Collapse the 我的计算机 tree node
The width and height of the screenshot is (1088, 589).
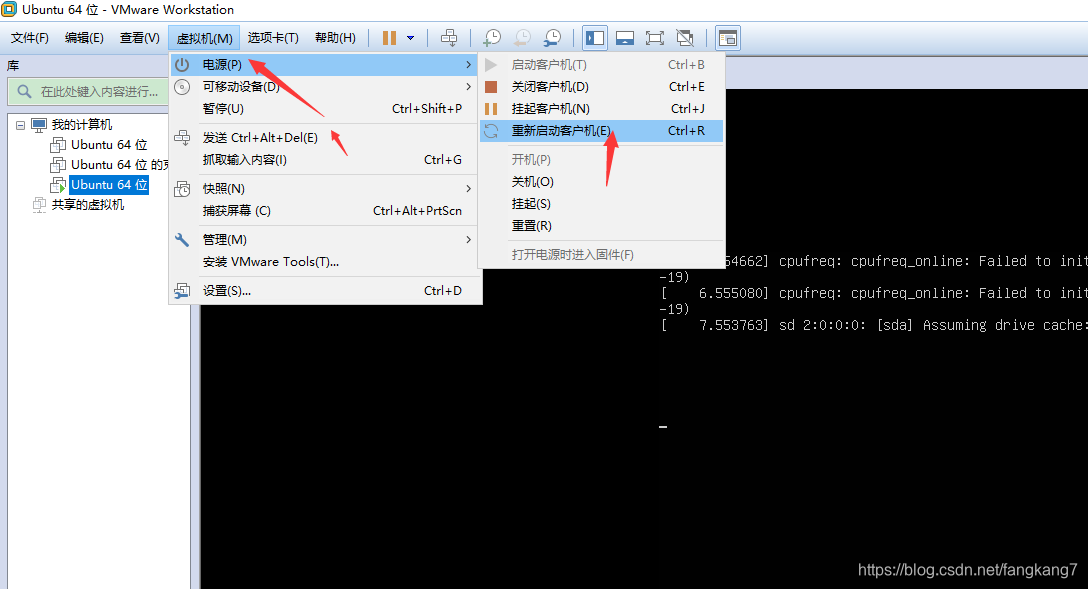(20, 126)
